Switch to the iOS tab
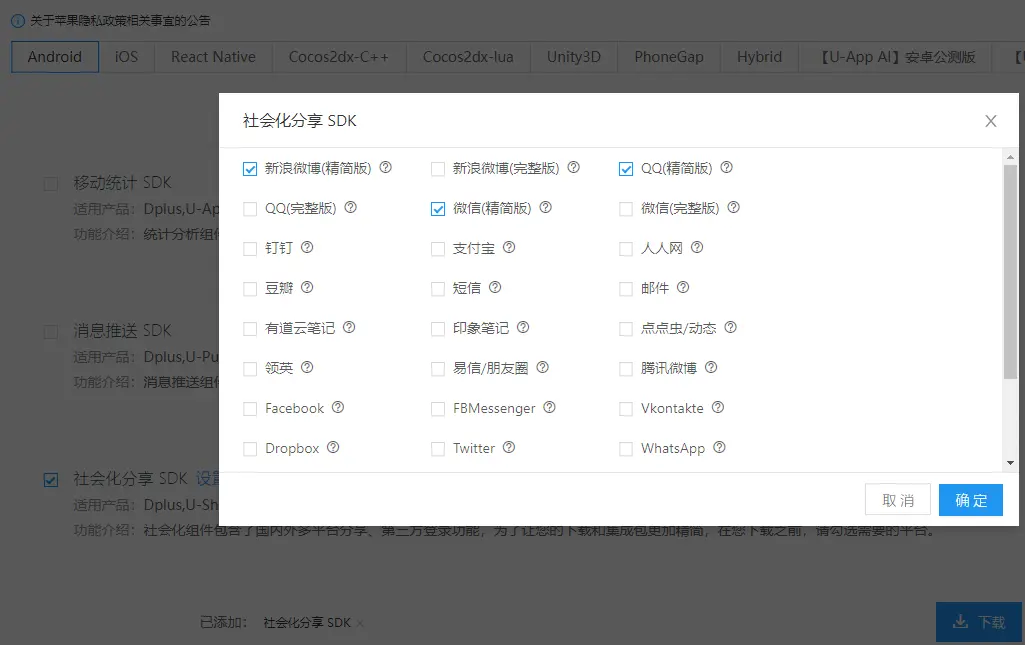The width and height of the screenshot is (1025, 645). click(x=126, y=57)
